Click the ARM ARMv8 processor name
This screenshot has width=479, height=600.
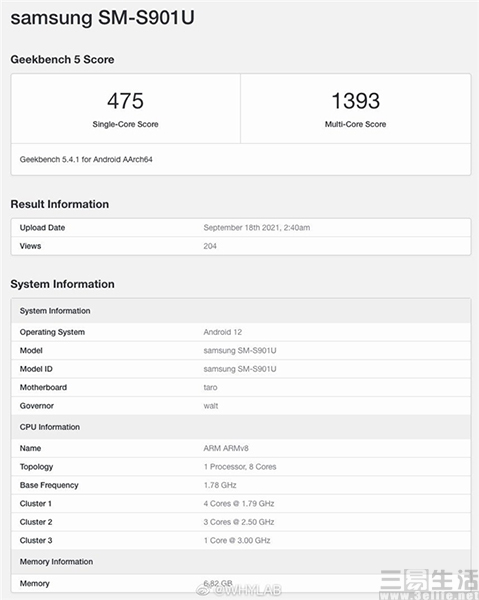226,448
